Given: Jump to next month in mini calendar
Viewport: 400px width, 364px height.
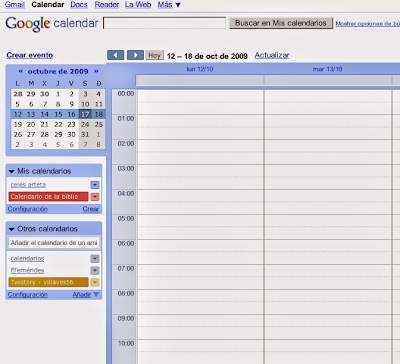Looking at the screenshot, I should (96, 71).
